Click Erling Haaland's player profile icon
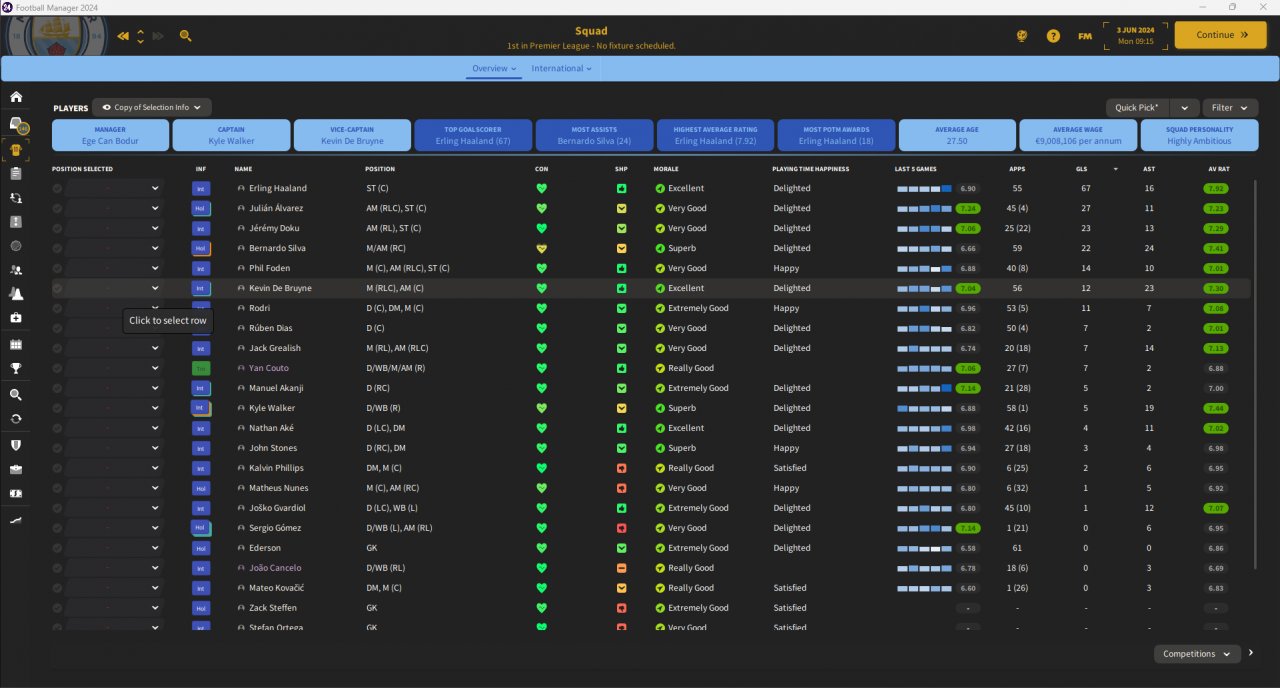 click(241, 188)
